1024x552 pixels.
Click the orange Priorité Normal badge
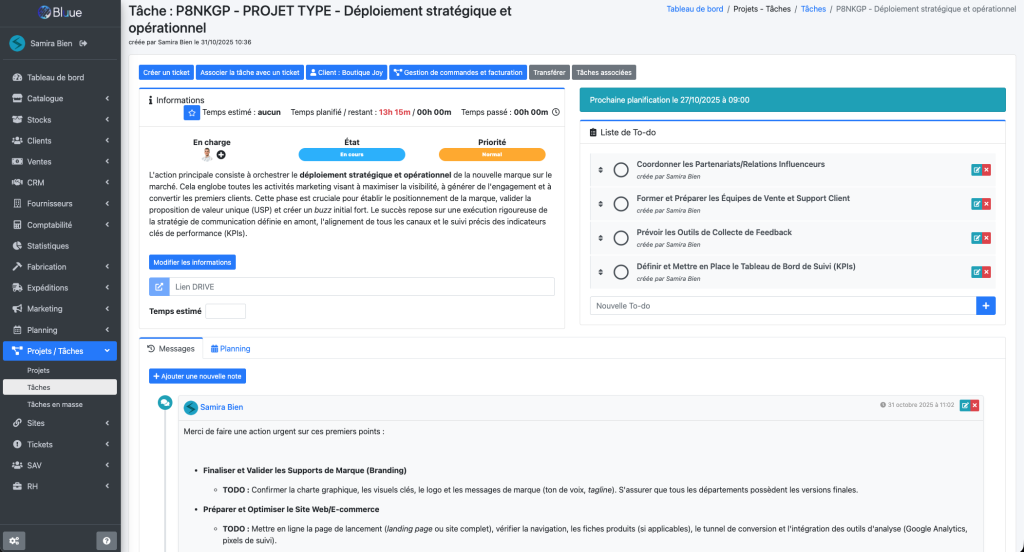coord(492,155)
